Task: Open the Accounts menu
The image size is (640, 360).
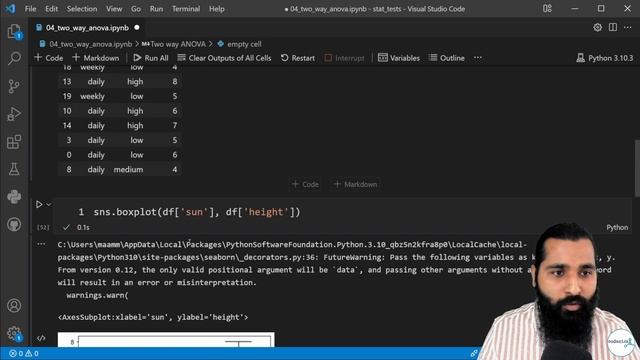Action: pyautogui.click(x=14, y=306)
